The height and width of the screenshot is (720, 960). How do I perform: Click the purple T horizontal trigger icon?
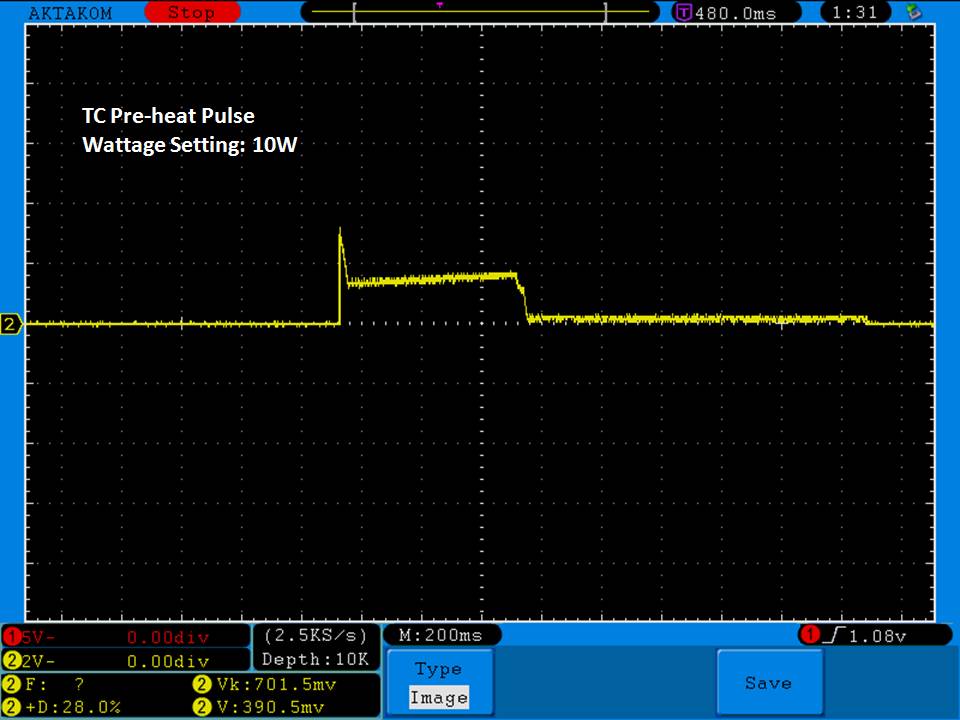pyautogui.click(x=683, y=13)
